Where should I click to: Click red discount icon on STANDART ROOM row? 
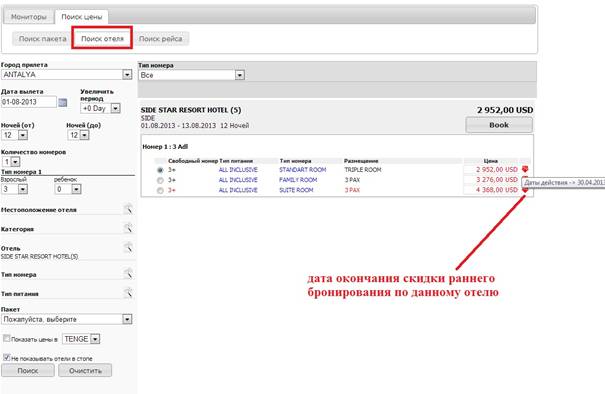point(525,169)
